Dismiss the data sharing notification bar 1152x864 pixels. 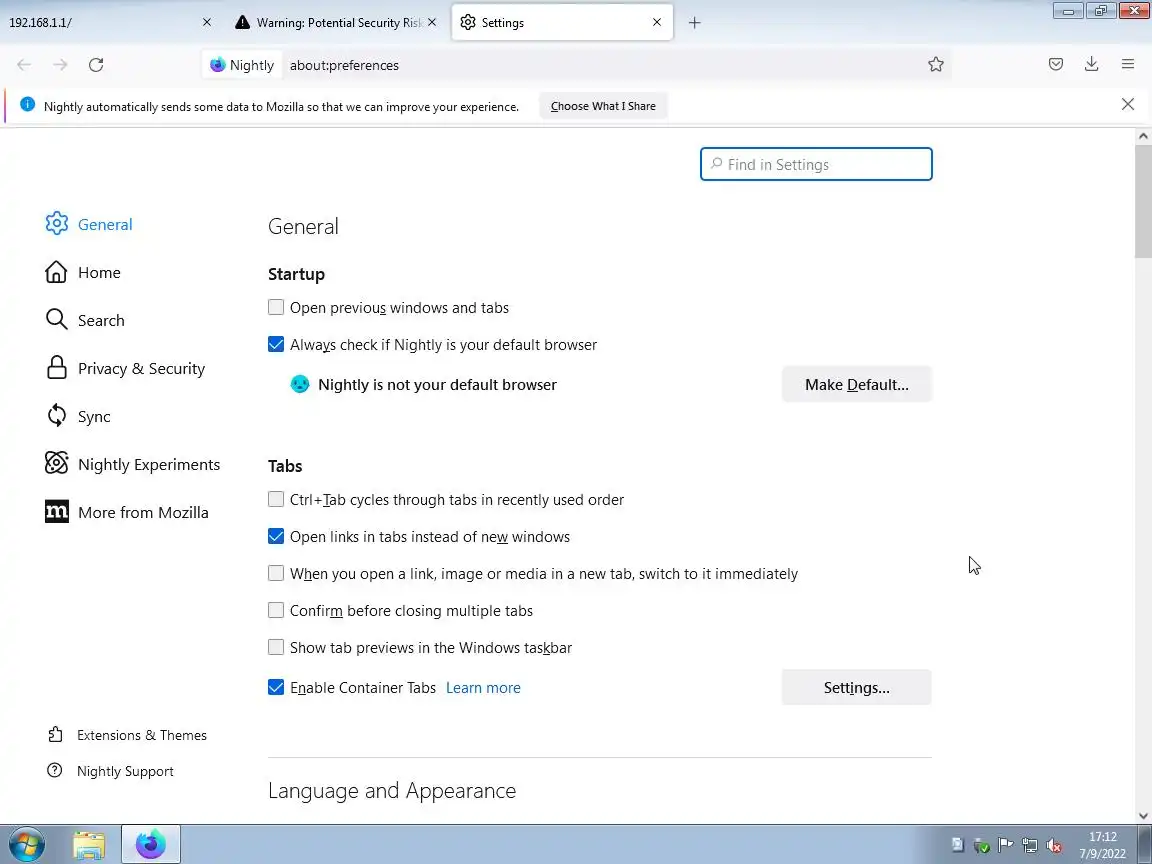pos(1128,104)
